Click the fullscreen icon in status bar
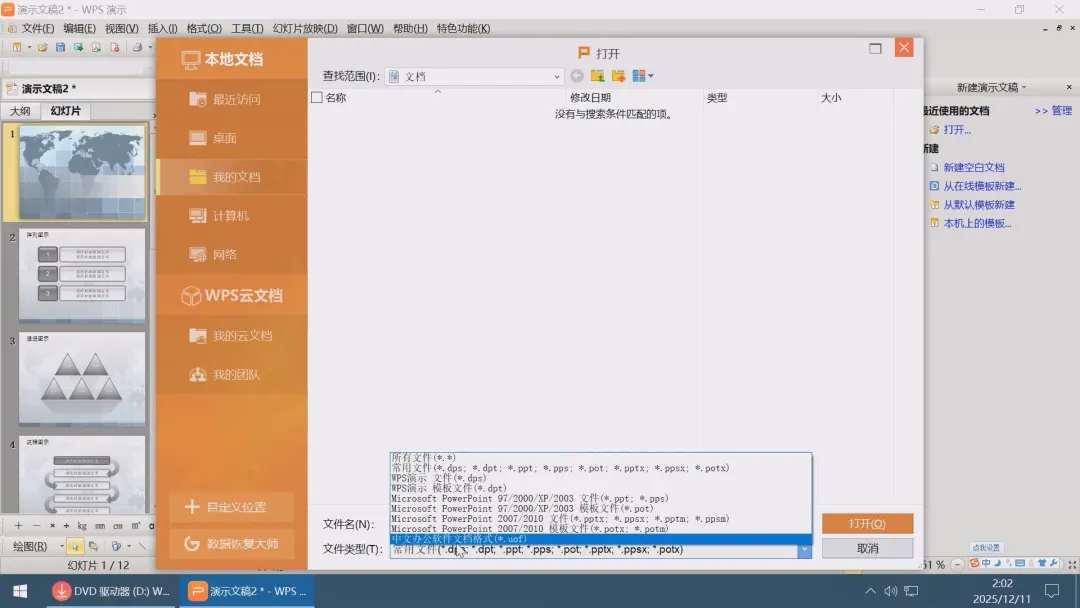This screenshot has height=608, width=1080. coord(1072,564)
